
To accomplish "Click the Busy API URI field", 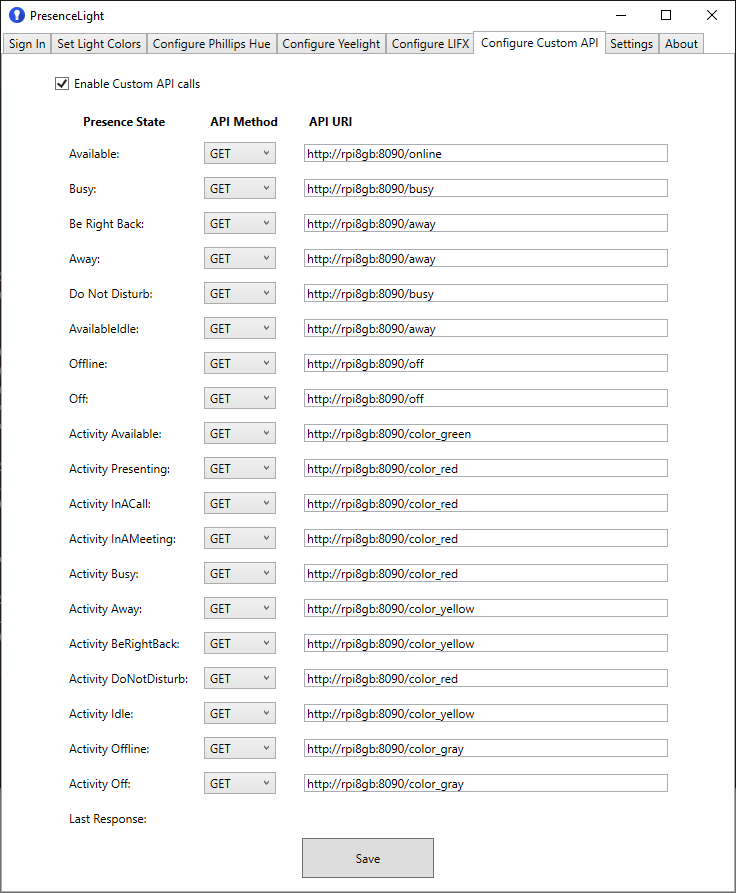I will [485, 188].
